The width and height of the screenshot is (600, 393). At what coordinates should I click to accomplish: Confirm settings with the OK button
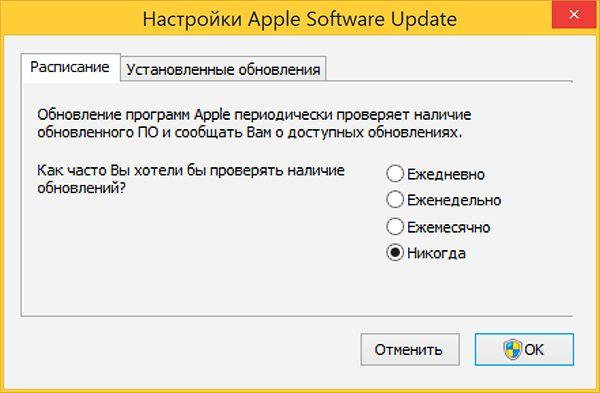(x=524, y=349)
